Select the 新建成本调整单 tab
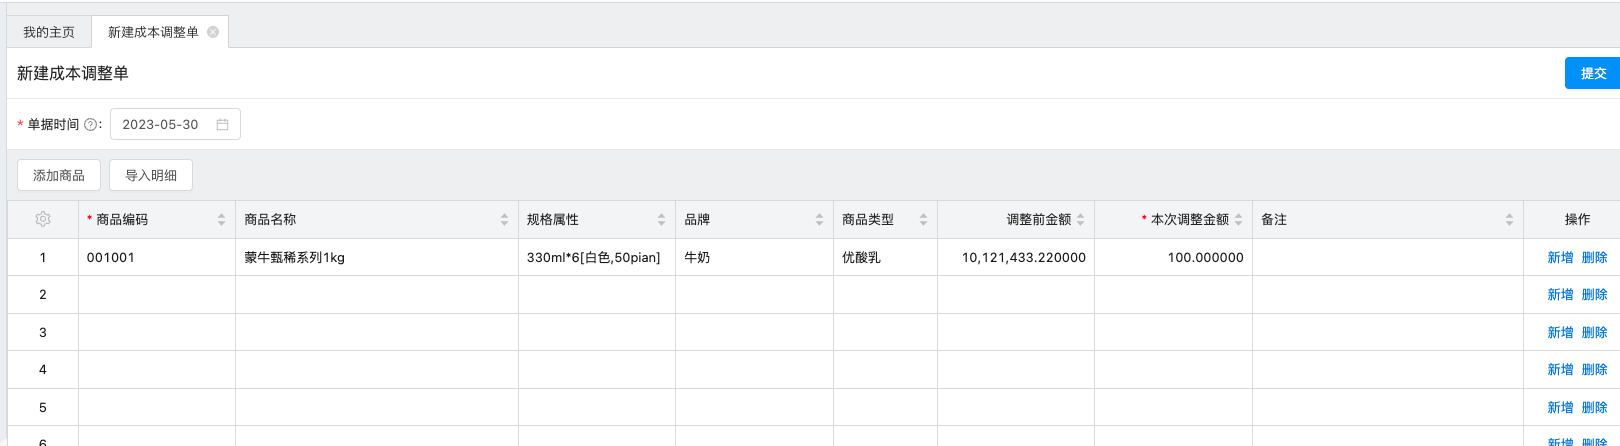The image size is (1620, 446). 153,32
